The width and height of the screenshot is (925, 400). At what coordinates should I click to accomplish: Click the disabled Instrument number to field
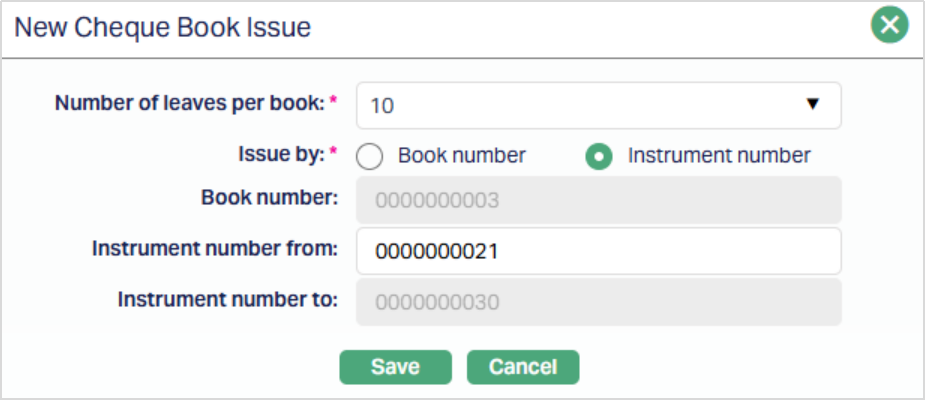tap(598, 301)
